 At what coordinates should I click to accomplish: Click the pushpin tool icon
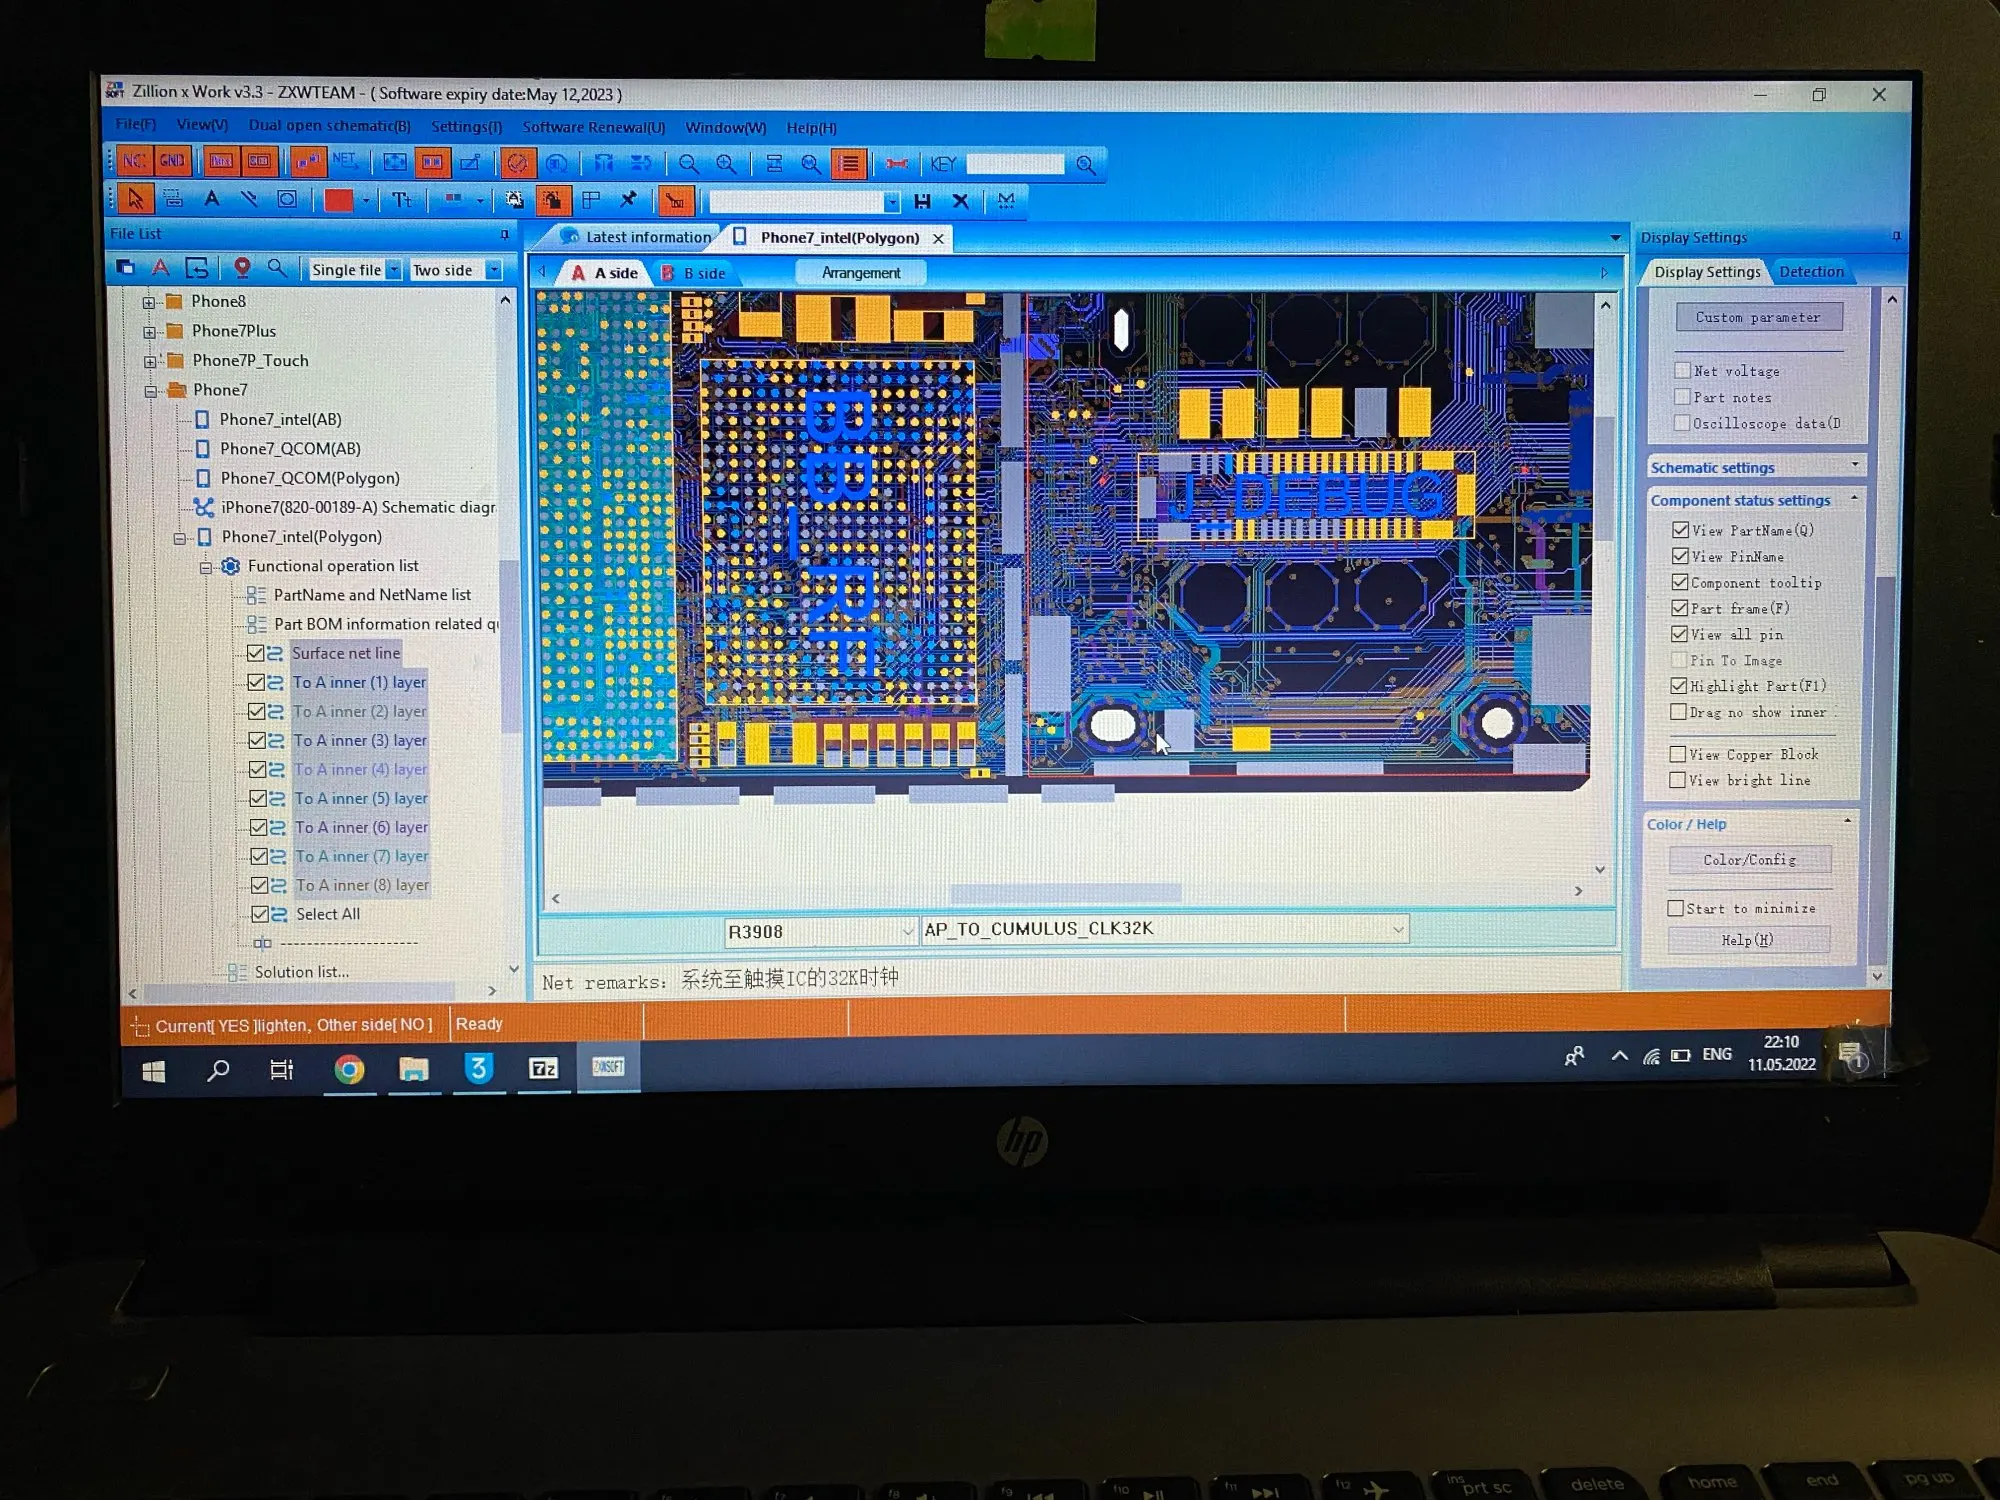[628, 200]
